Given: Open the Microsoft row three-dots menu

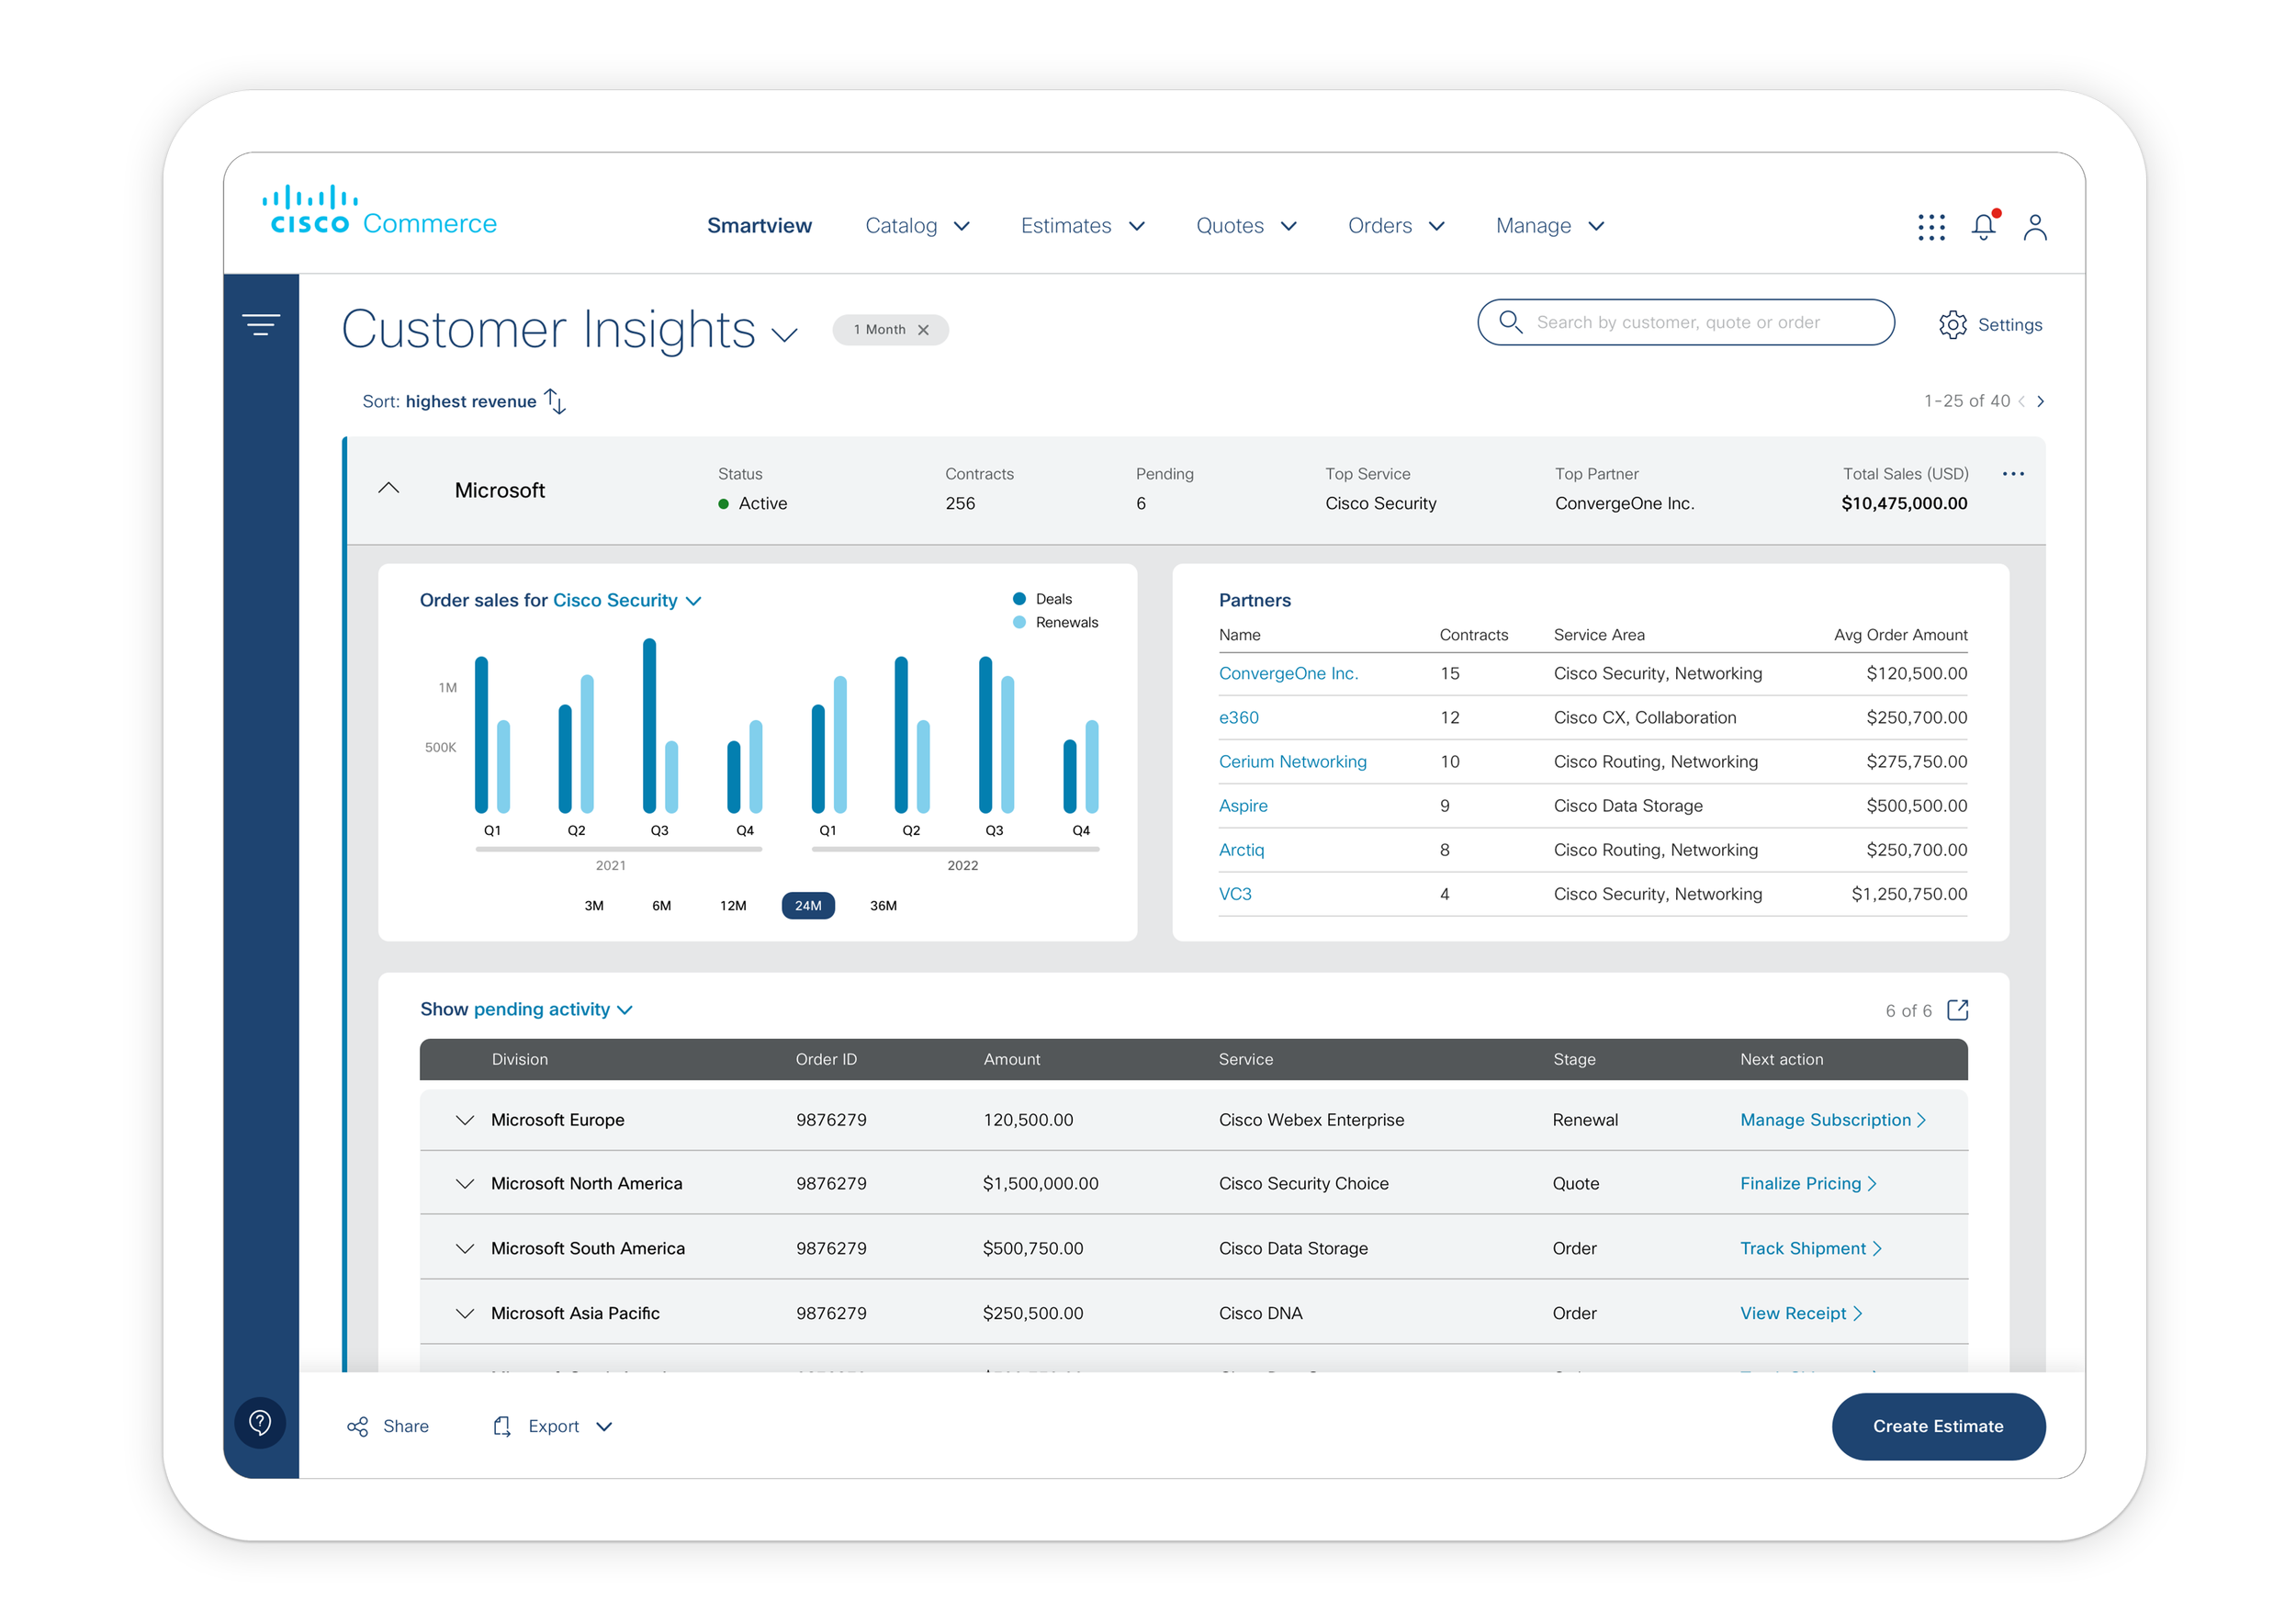Looking at the screenshot, I should [2012, 474].
